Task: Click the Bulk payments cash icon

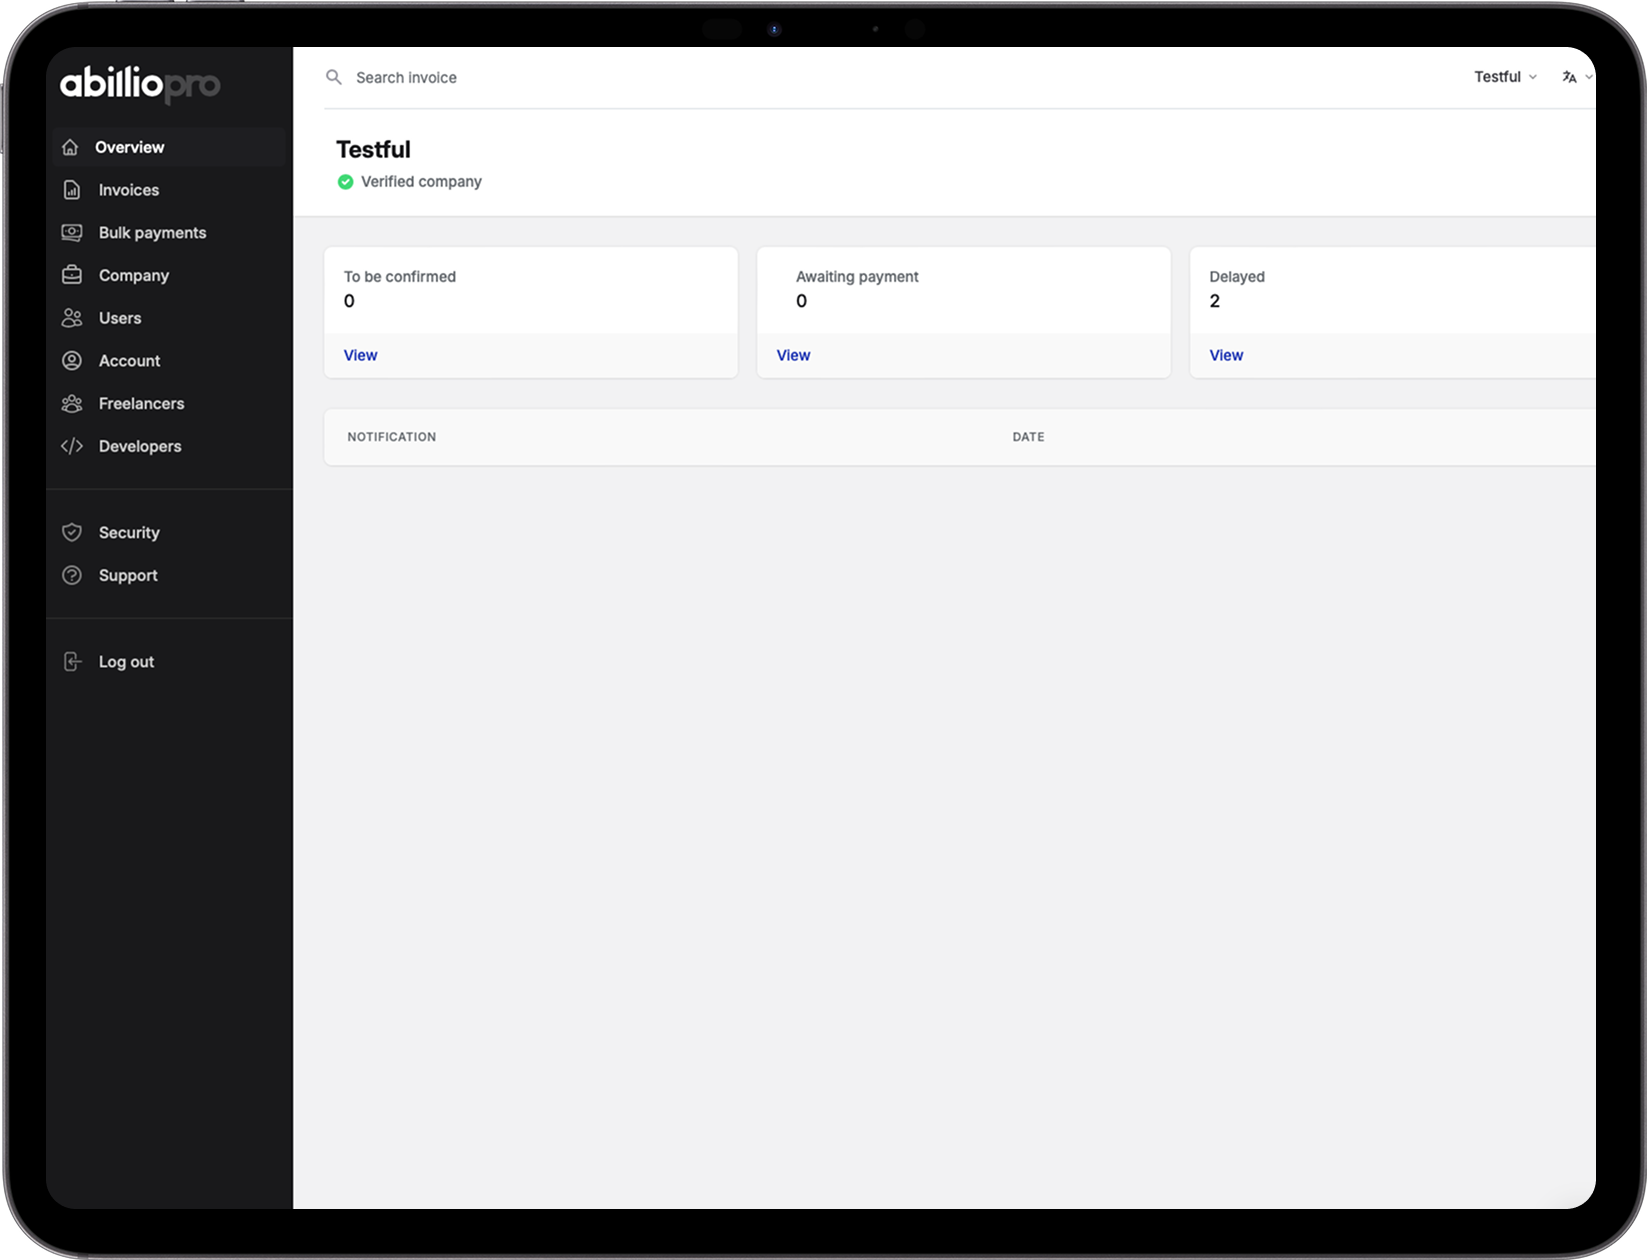Action: coord(72,233)
